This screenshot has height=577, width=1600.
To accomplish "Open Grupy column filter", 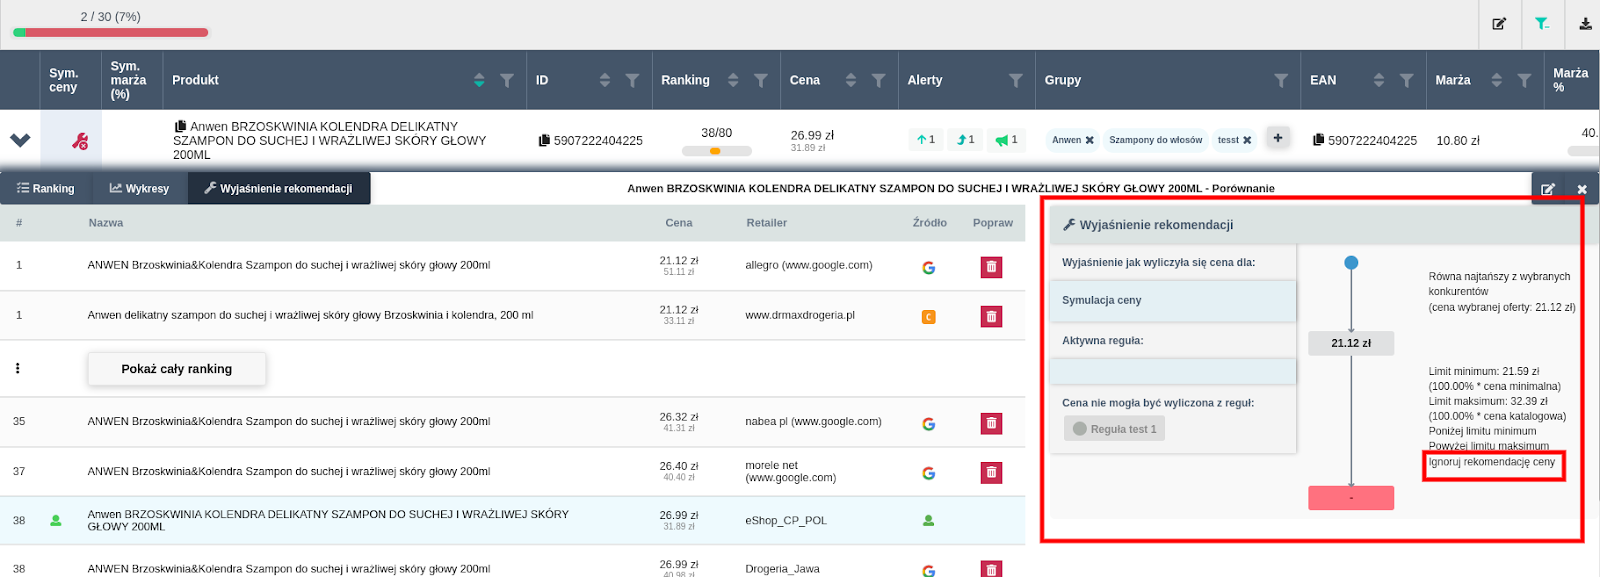I will coord(1281,80).
